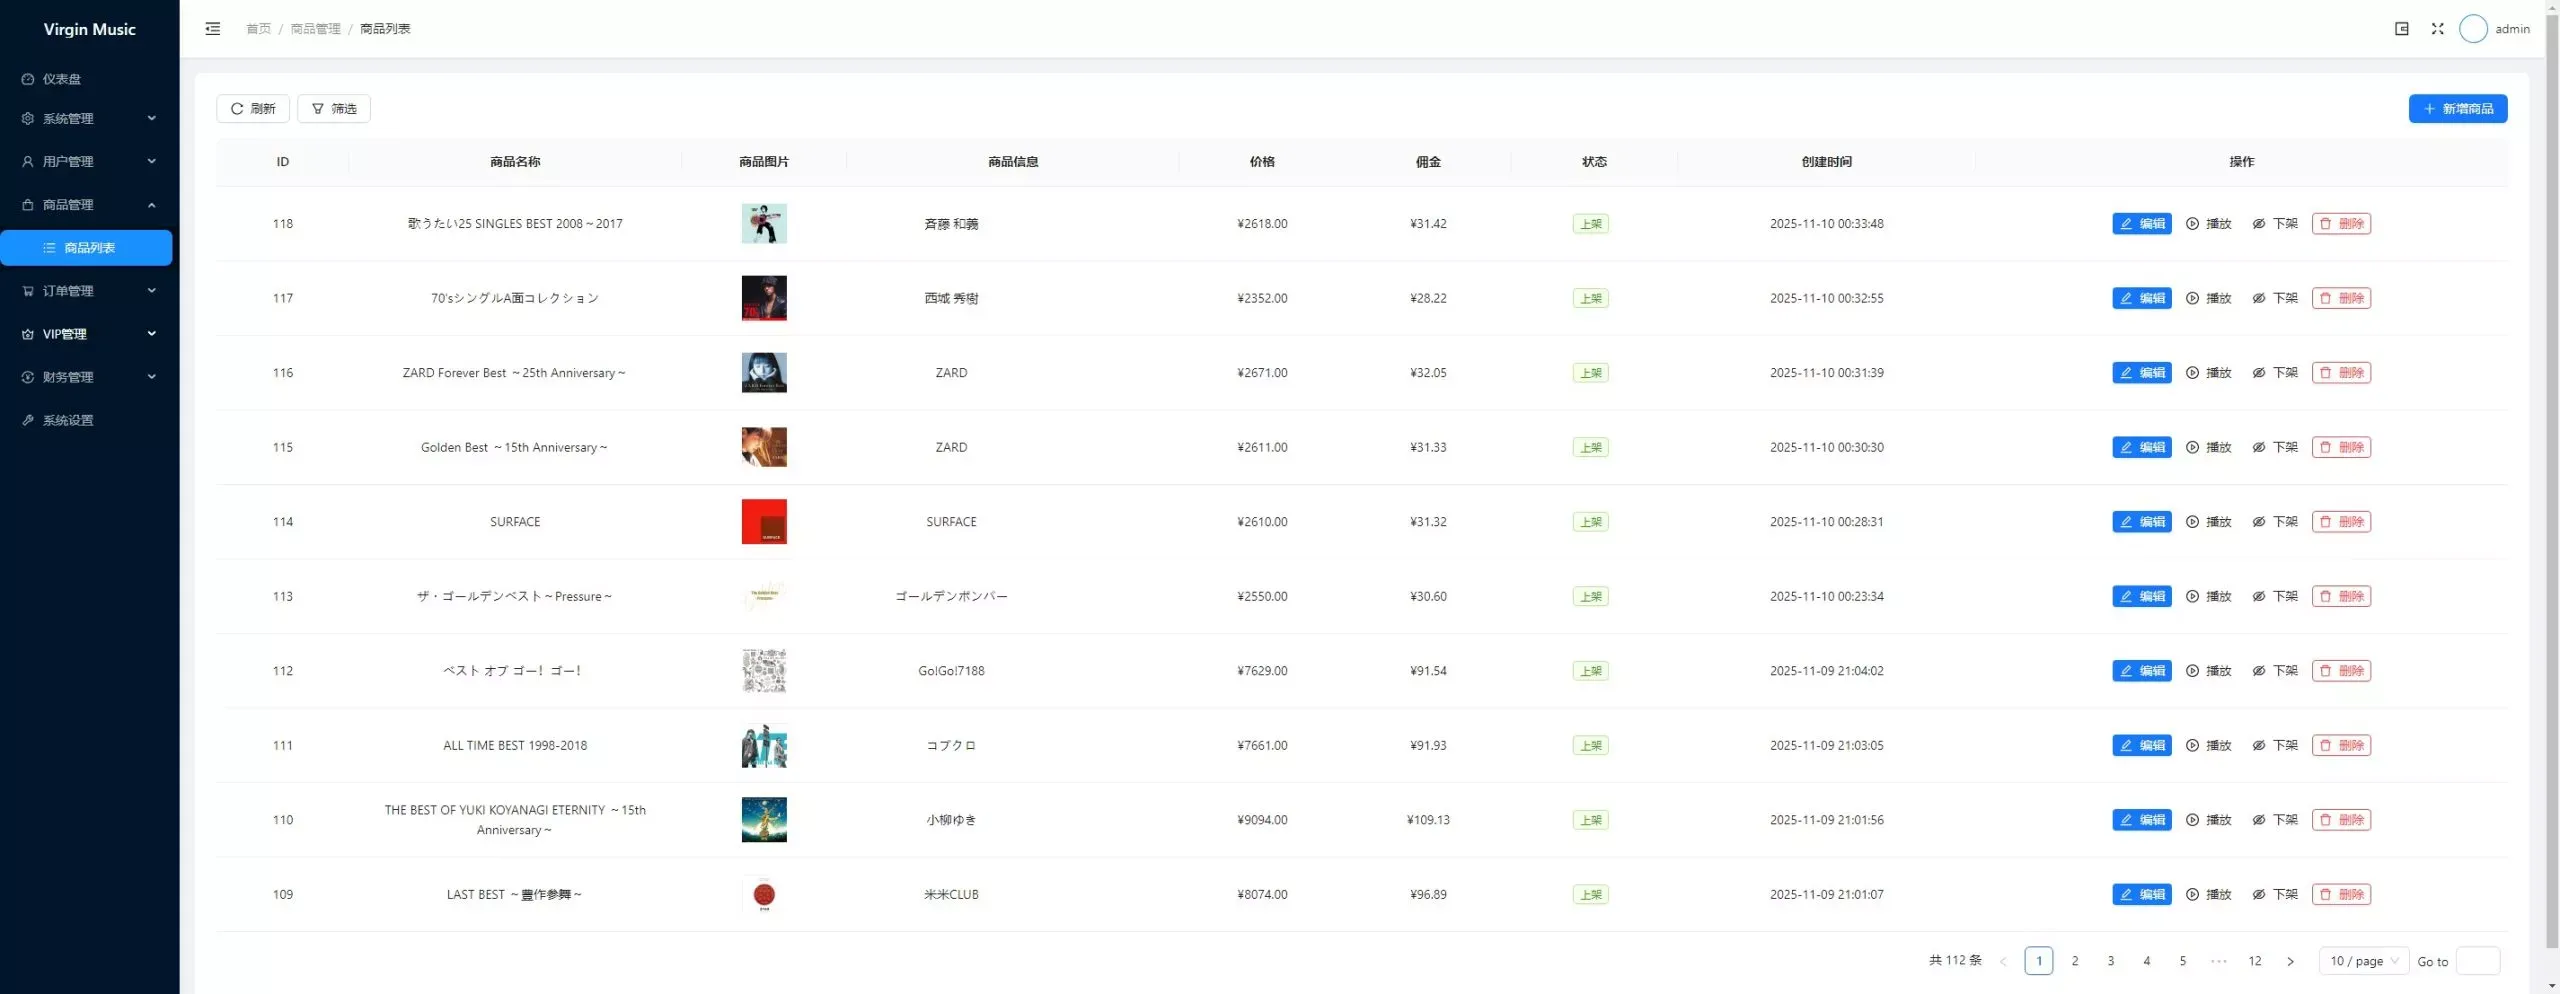Click 商品管理 breadcrumb link
This screenshot has width=2560, height=994.
click(315, 29)
